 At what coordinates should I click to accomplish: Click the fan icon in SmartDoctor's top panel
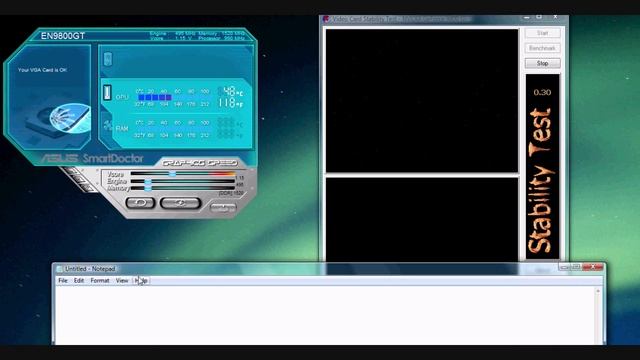click(107, 59)
